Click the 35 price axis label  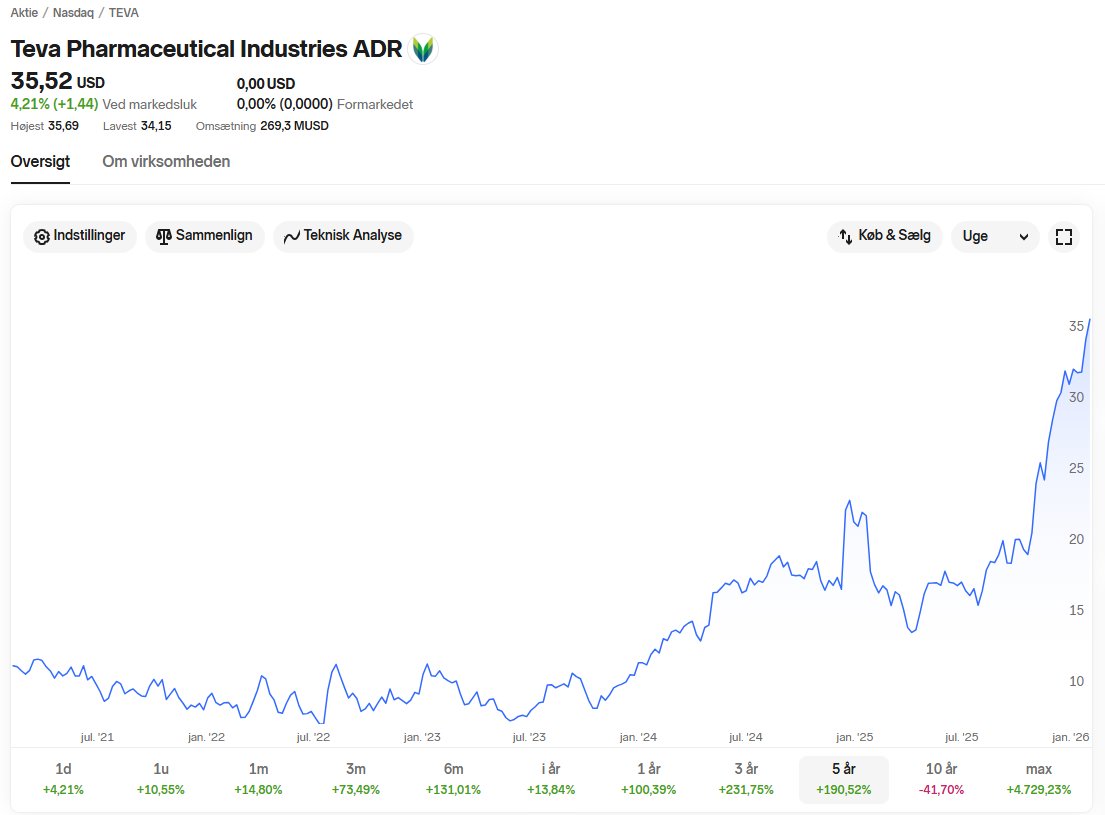click(x=1076, y=326)
